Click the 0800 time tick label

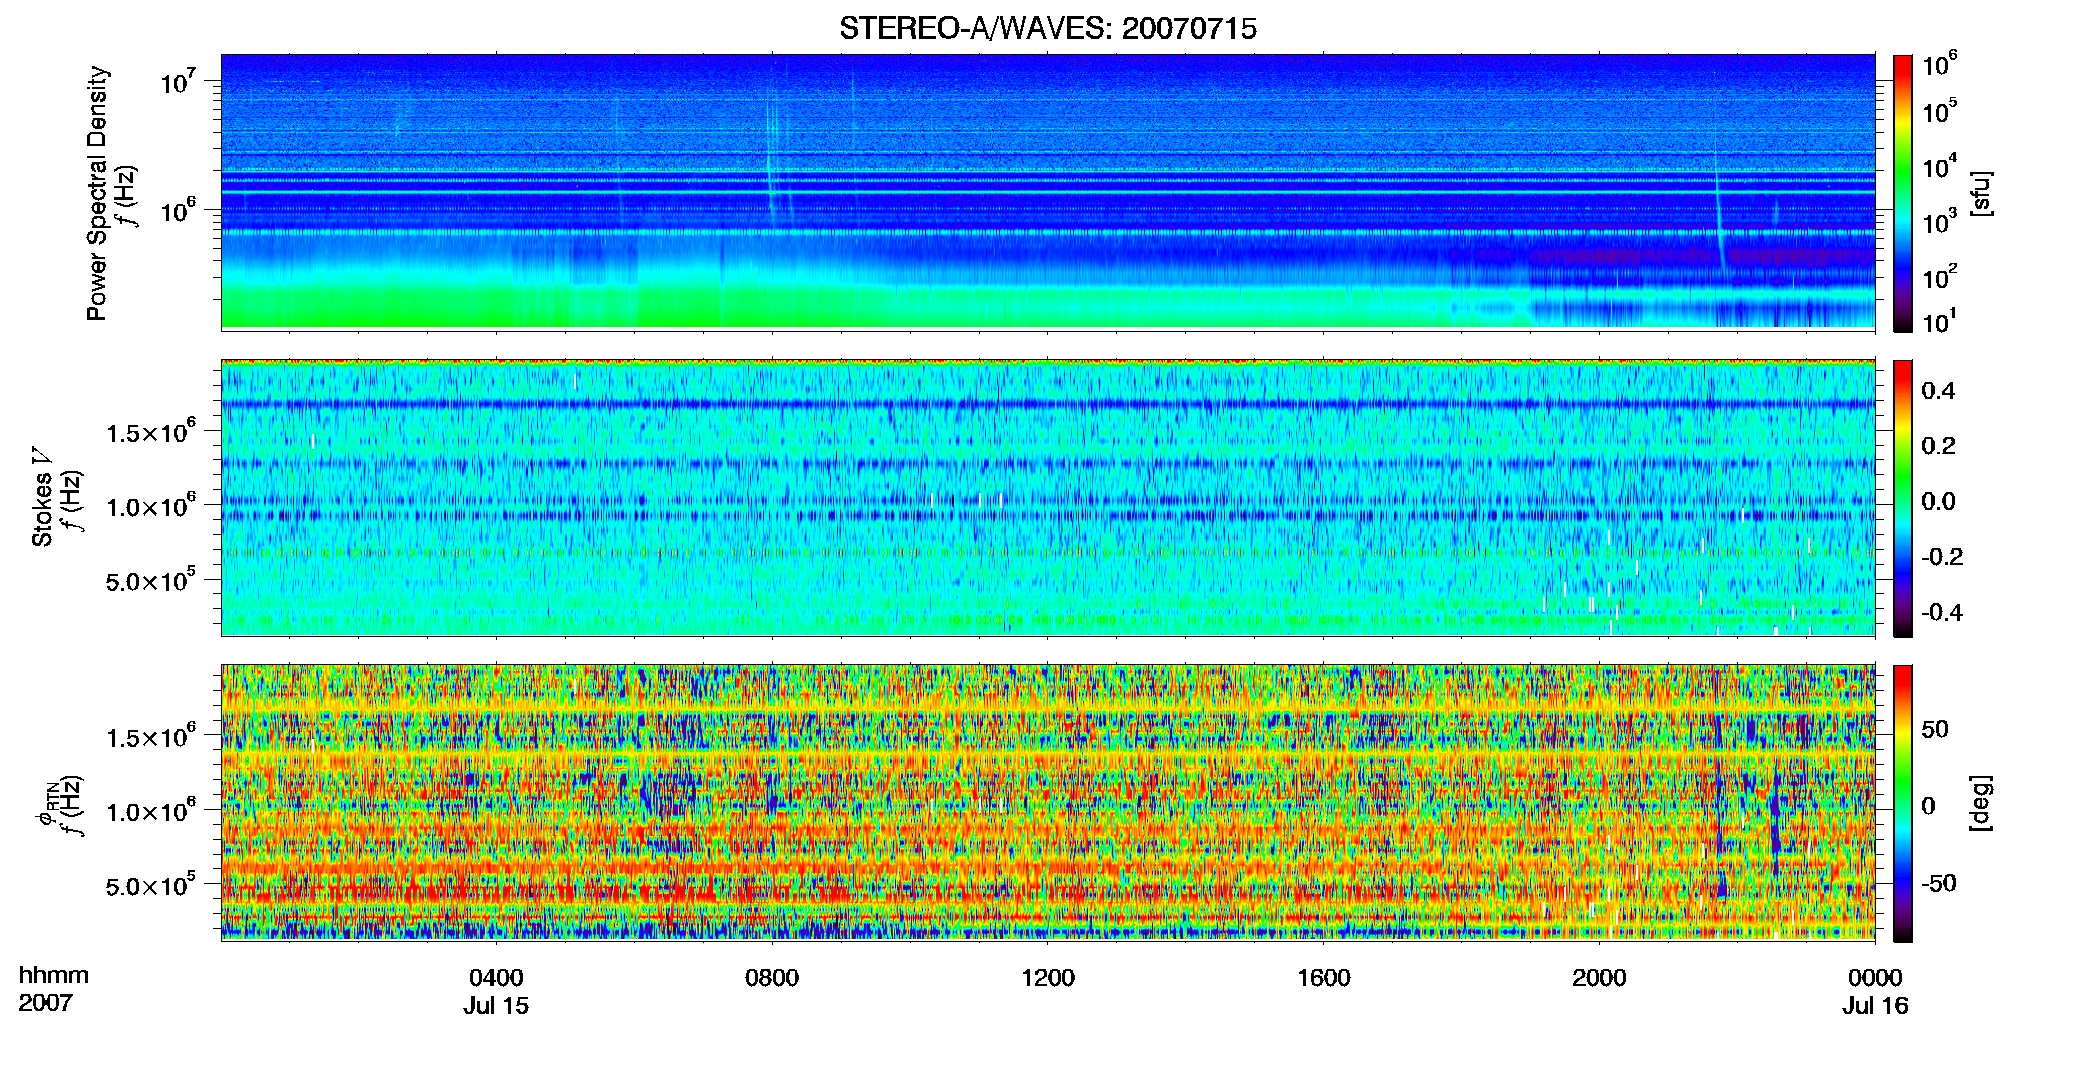click(772, 978)
